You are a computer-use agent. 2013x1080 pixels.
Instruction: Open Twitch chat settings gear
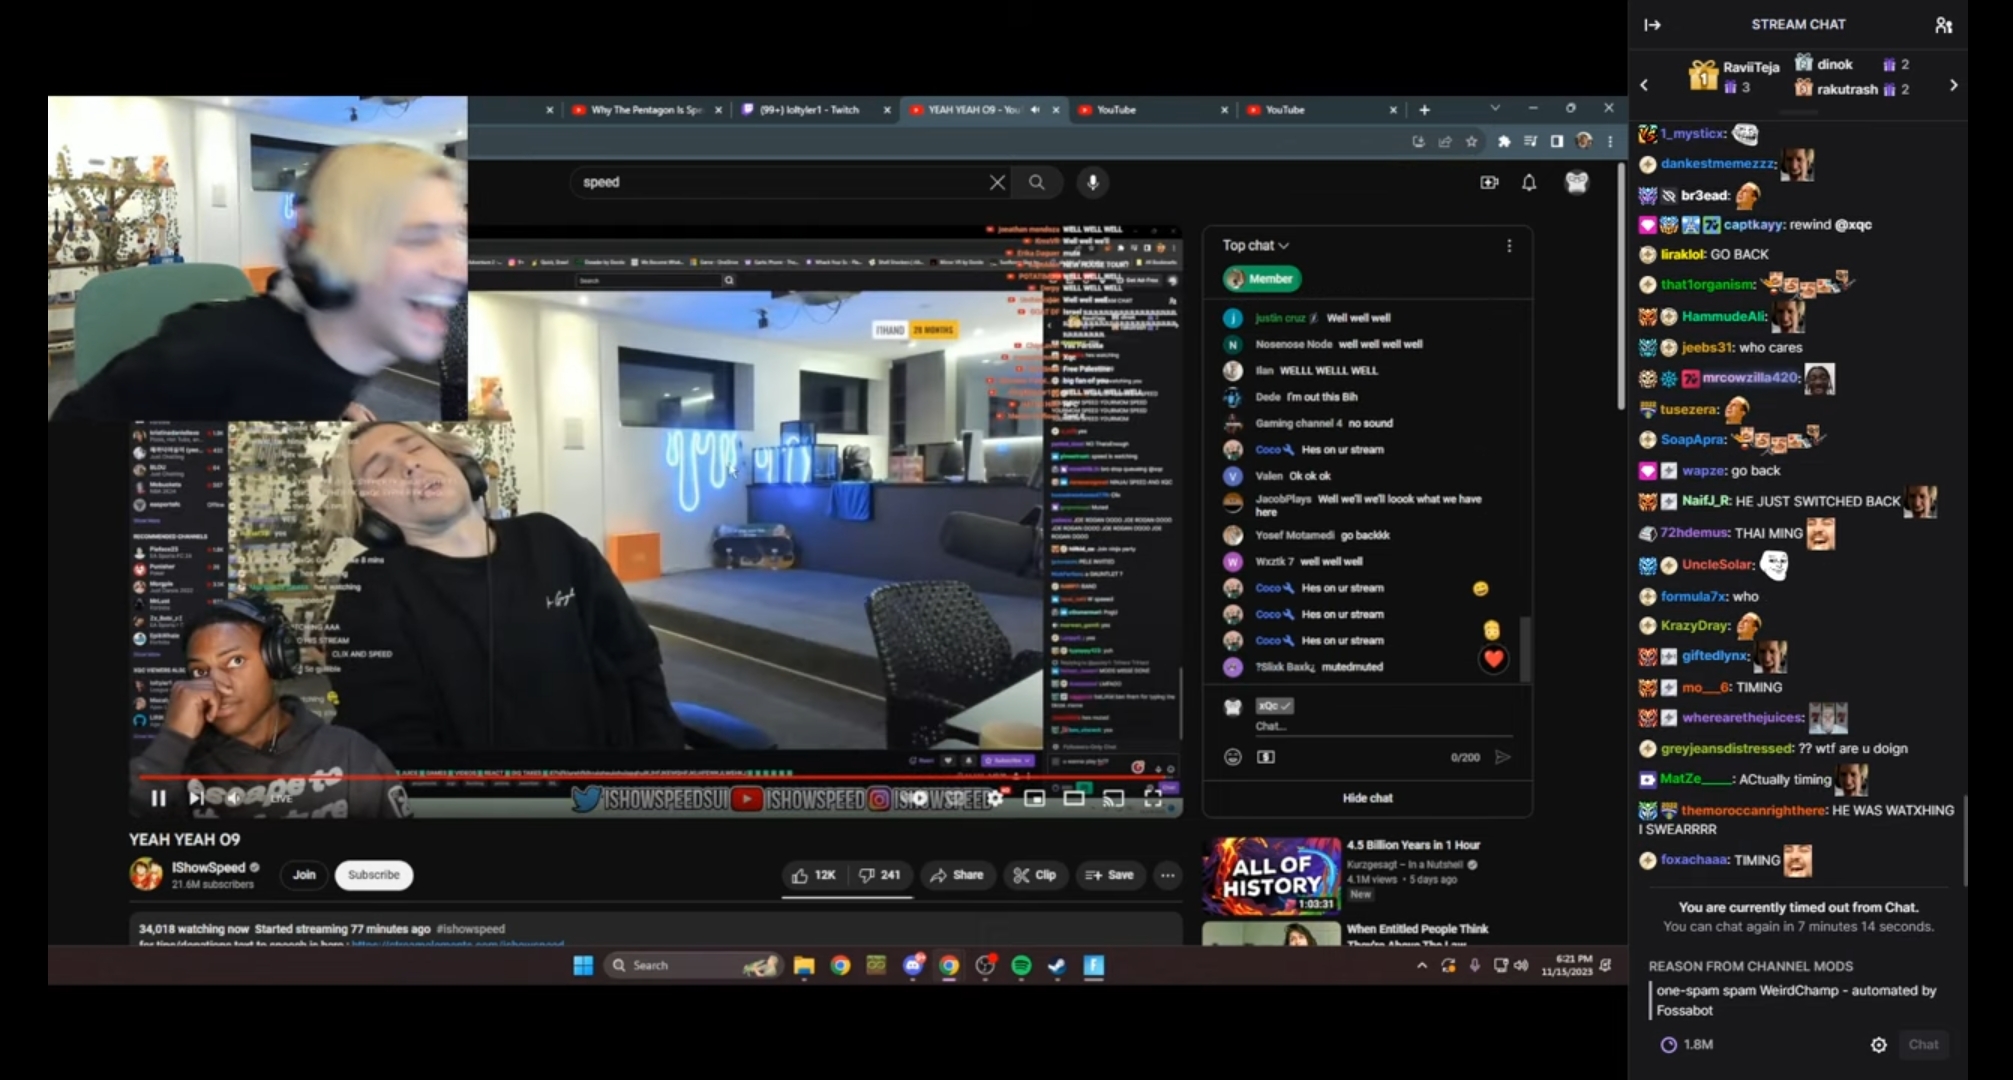tap(1879, 1045)
